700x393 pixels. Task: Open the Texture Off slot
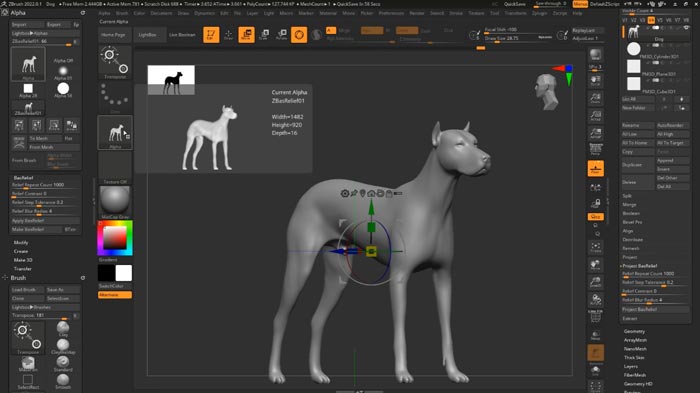[115, 167]
